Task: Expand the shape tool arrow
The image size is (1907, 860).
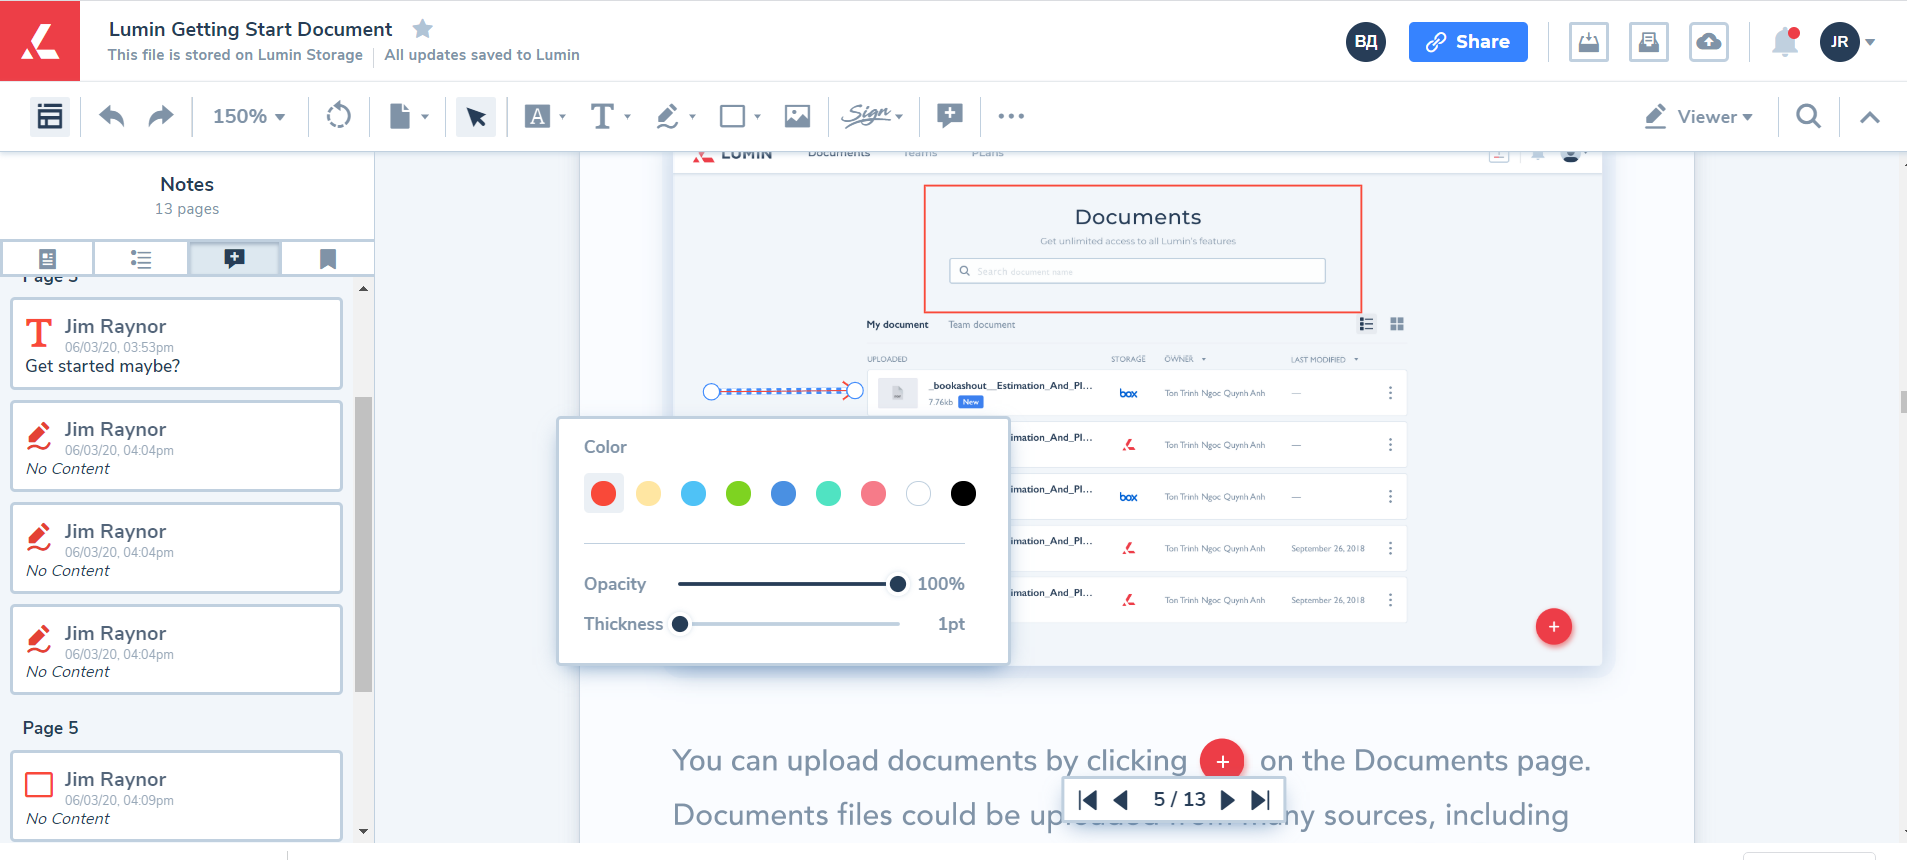Action: point(757,117)
